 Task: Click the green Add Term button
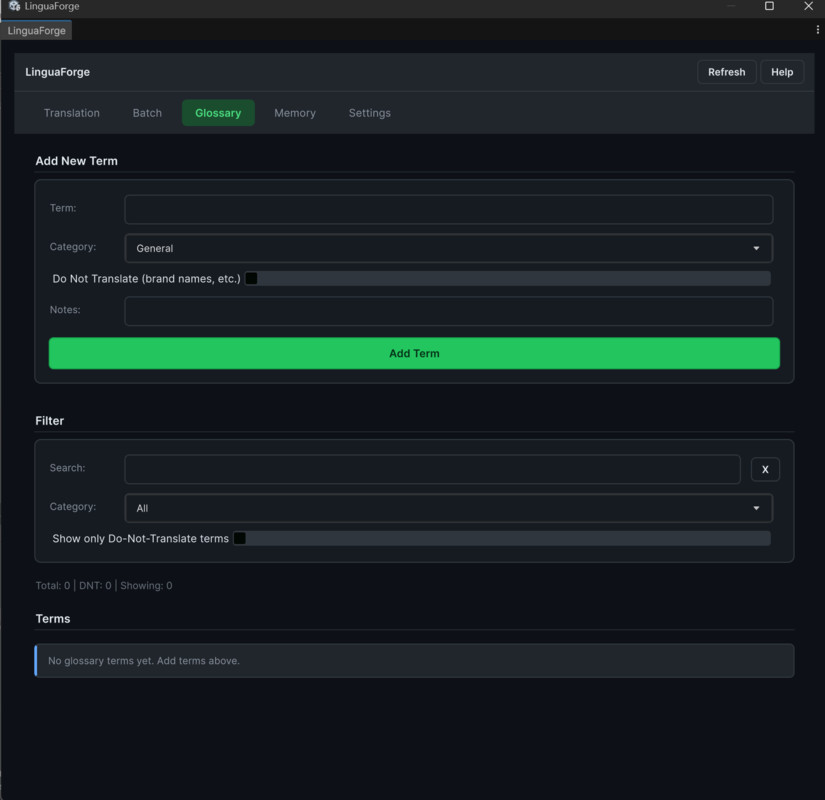[414, 353]
